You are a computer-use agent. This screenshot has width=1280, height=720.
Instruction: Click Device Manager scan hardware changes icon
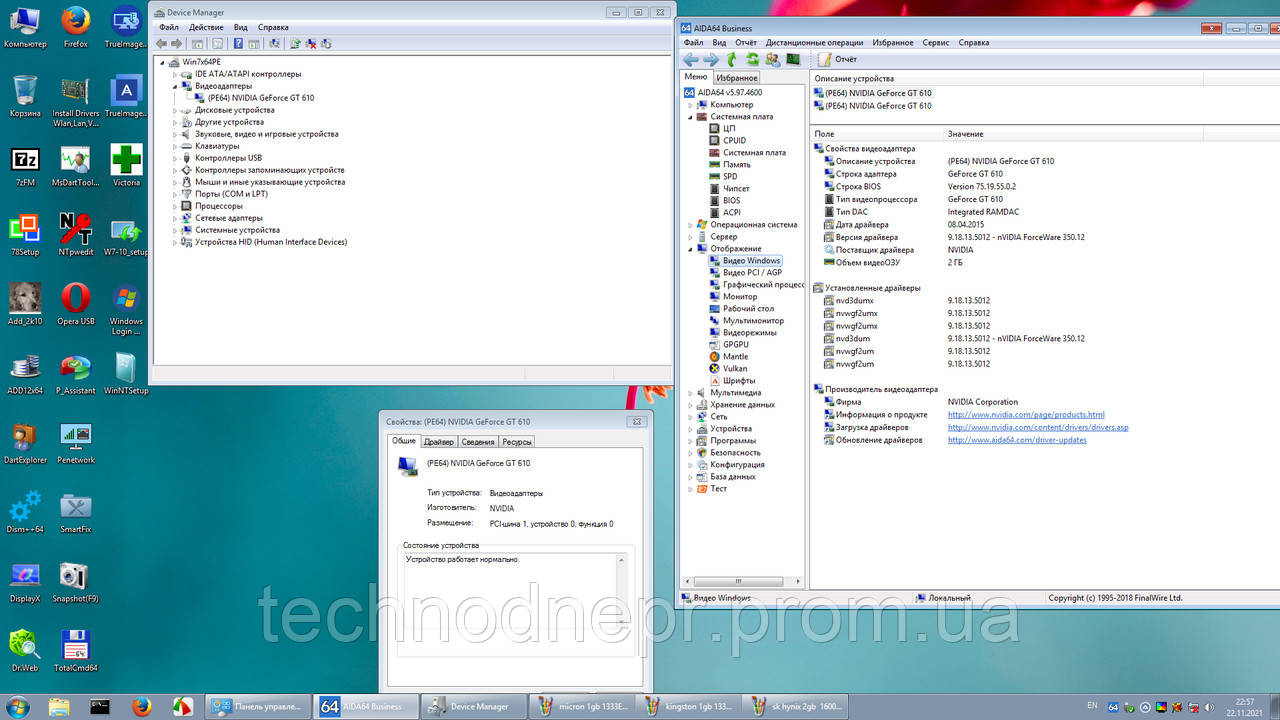point(275,43)
